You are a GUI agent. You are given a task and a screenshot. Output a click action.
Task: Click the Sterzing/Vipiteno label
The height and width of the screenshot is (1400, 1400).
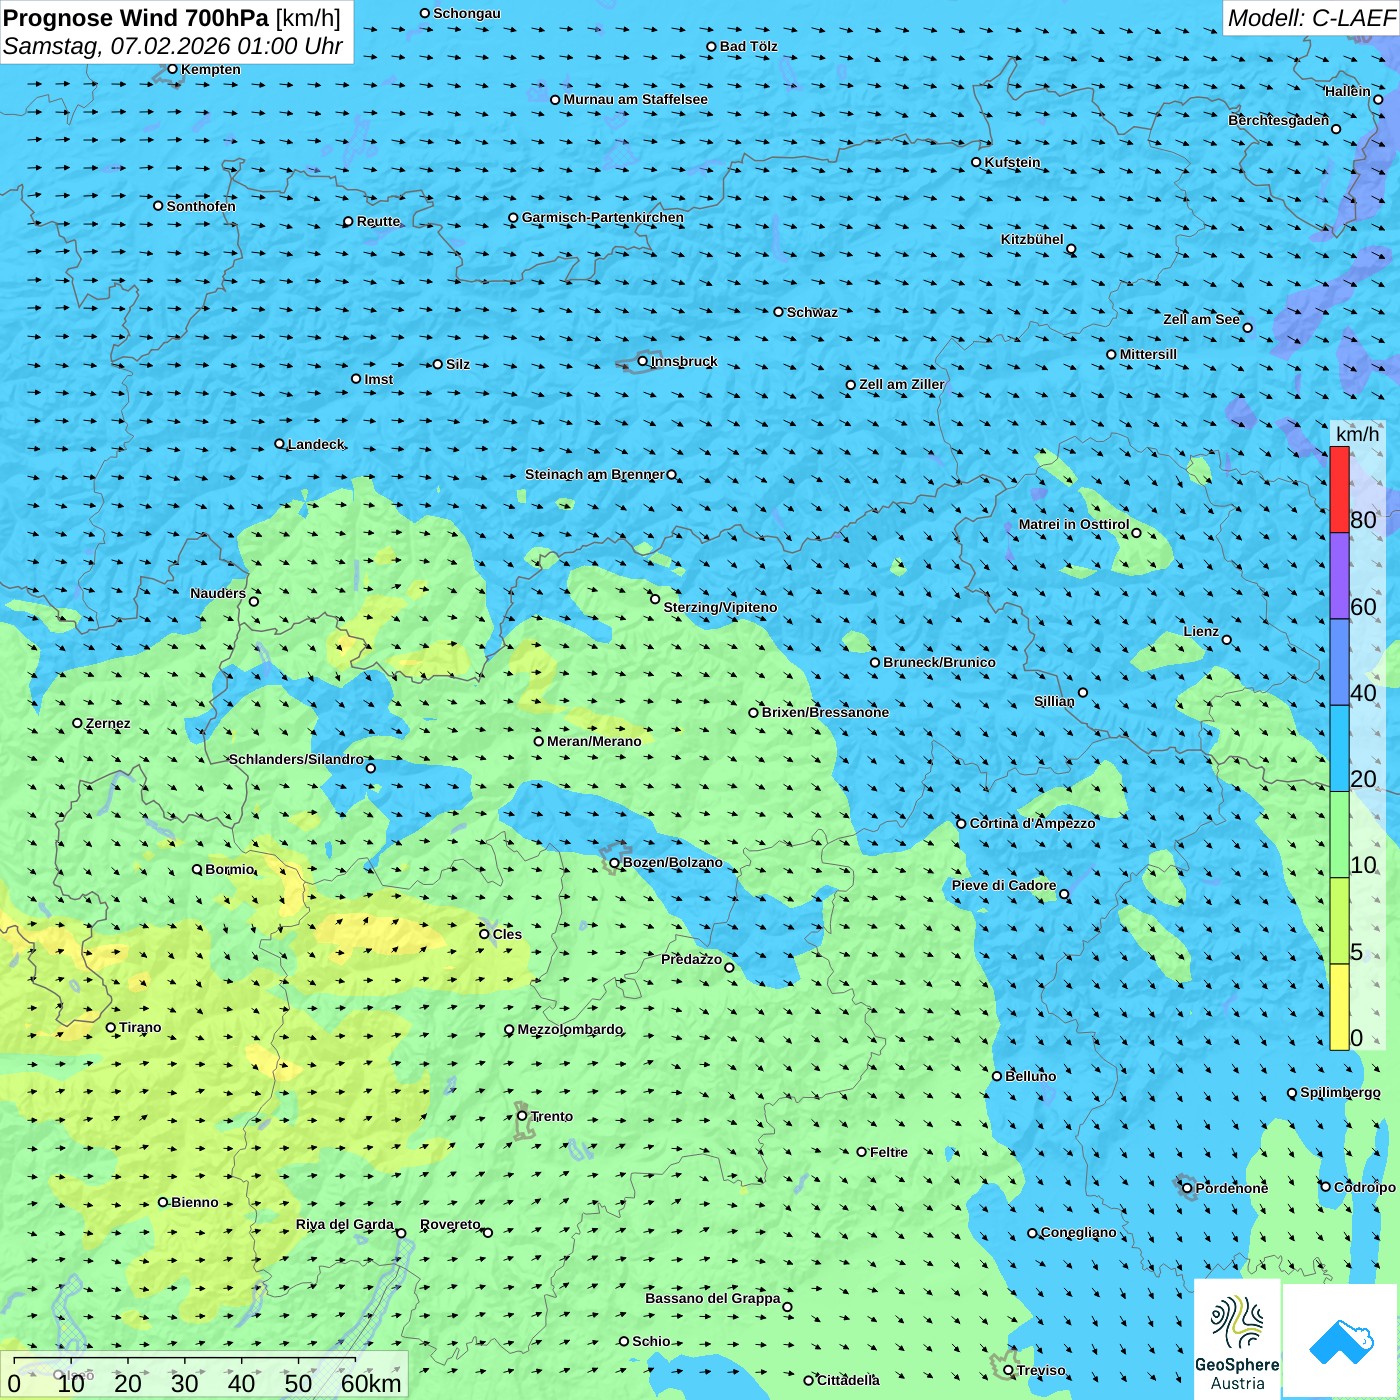[721, 607]
